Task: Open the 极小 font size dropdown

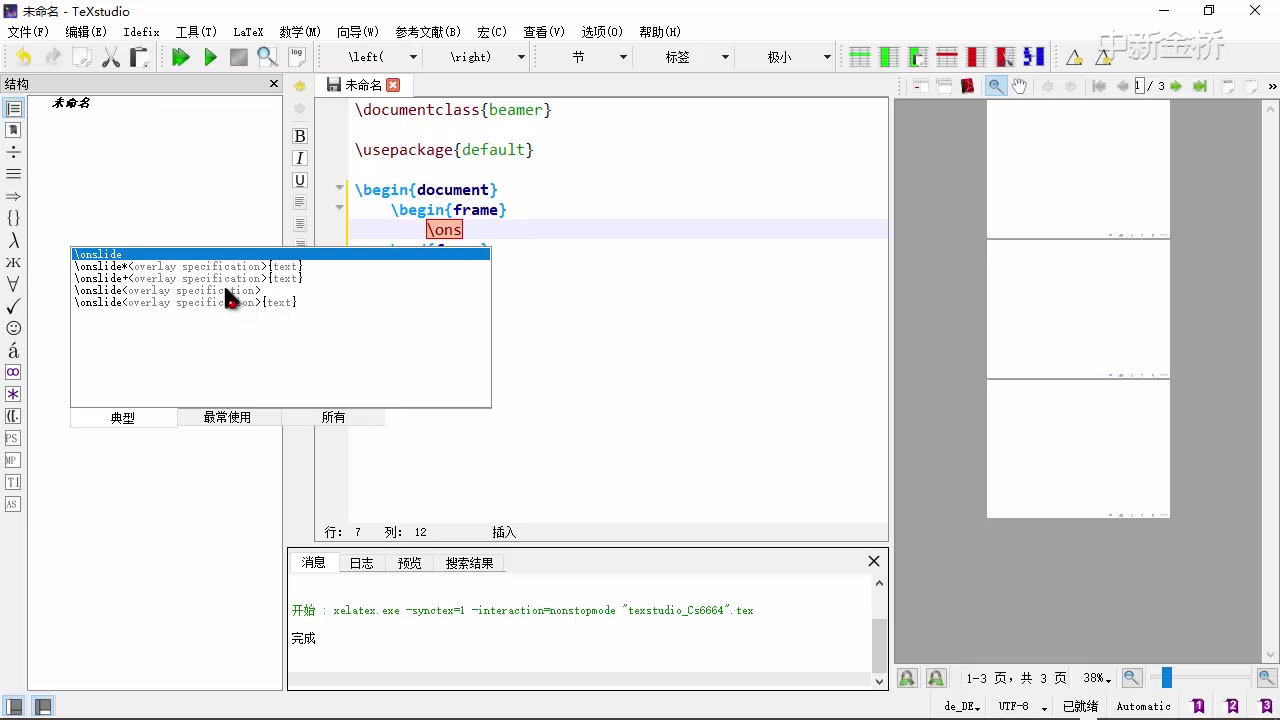Action: 827,58
